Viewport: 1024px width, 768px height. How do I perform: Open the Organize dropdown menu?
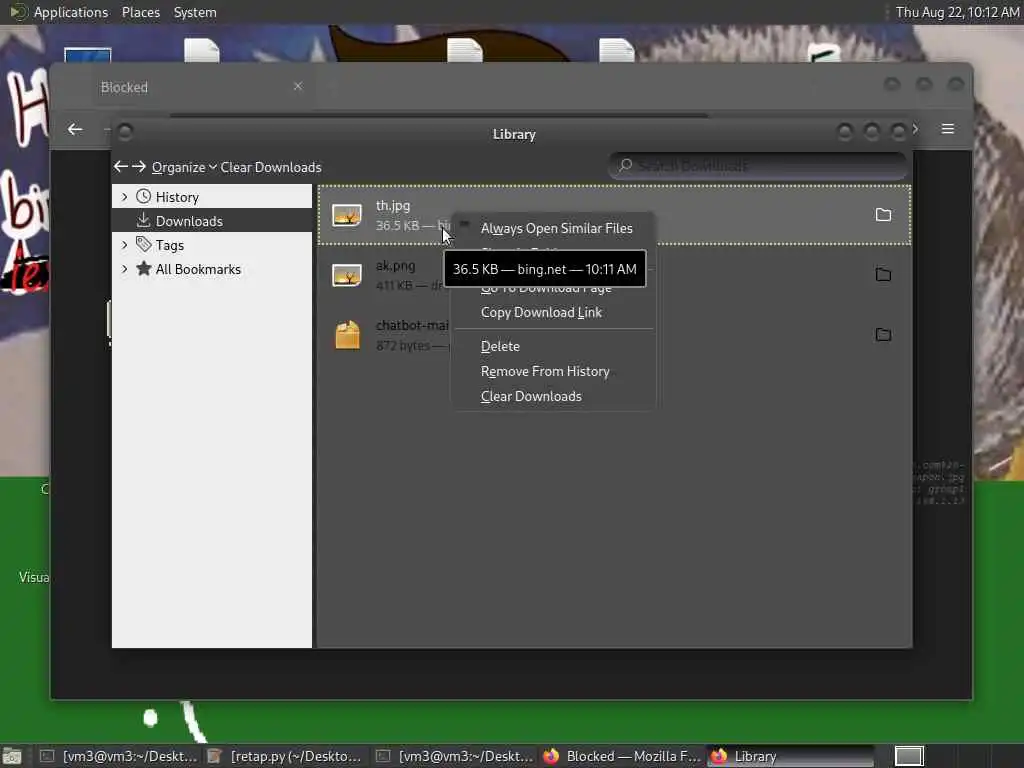184,167
